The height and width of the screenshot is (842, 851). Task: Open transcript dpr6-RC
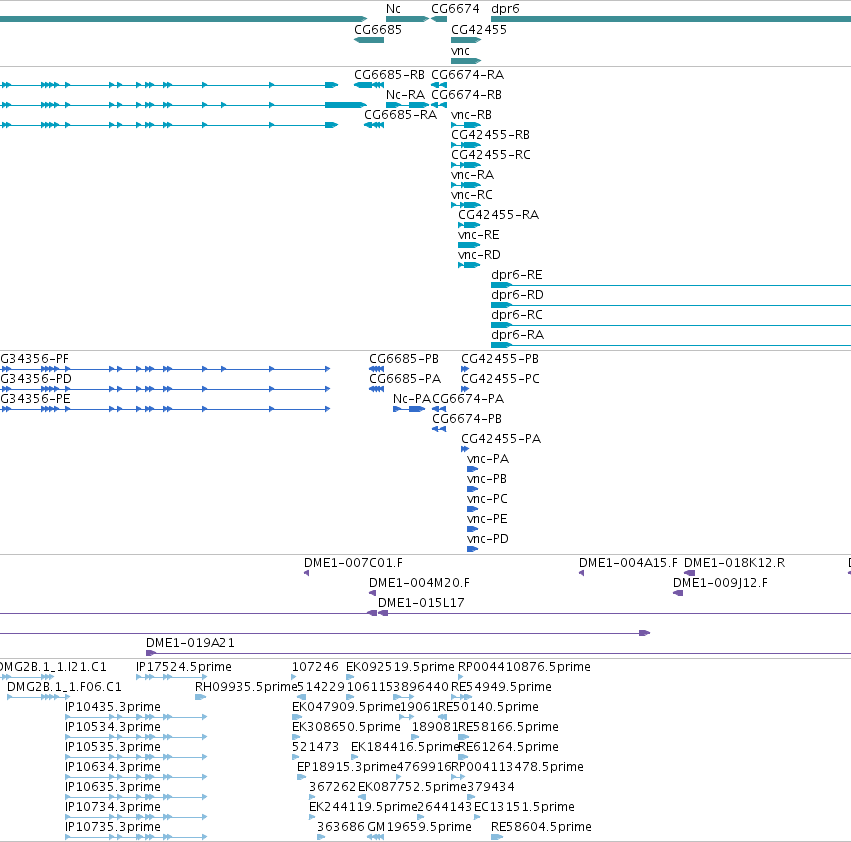coord(517,315)
